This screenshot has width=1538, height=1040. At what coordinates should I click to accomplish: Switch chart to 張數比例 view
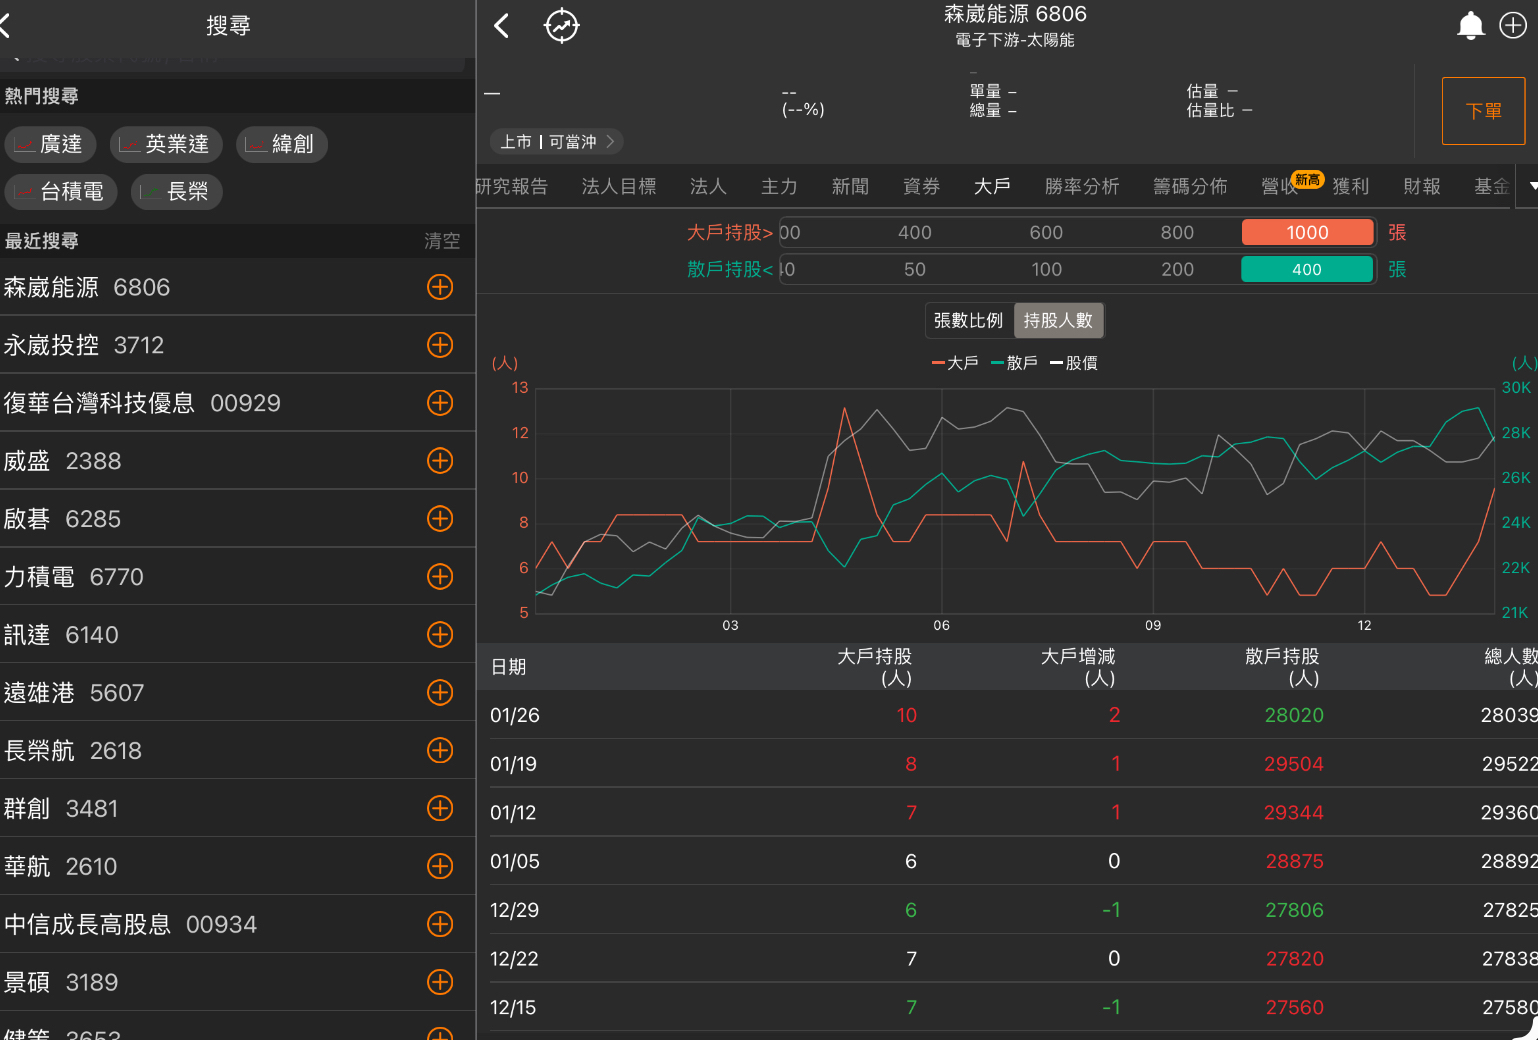pyautogui.click(x=968, y=320)
